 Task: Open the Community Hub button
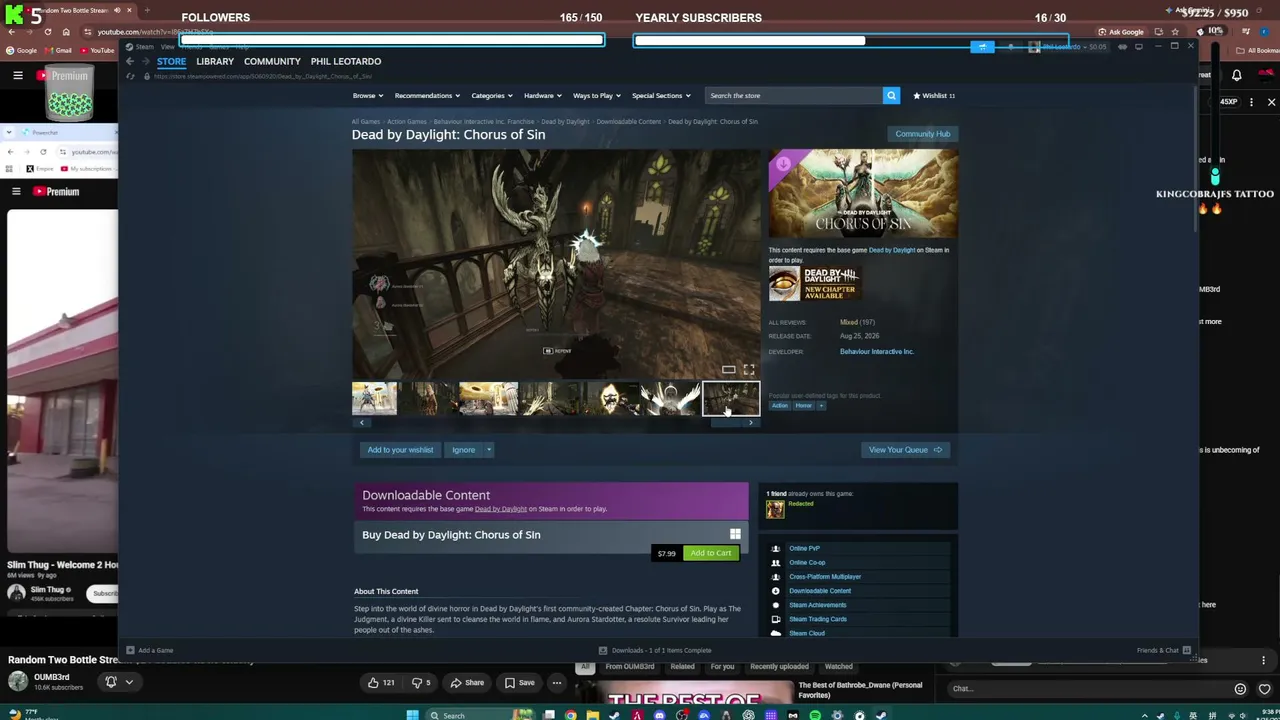(922, 134)
